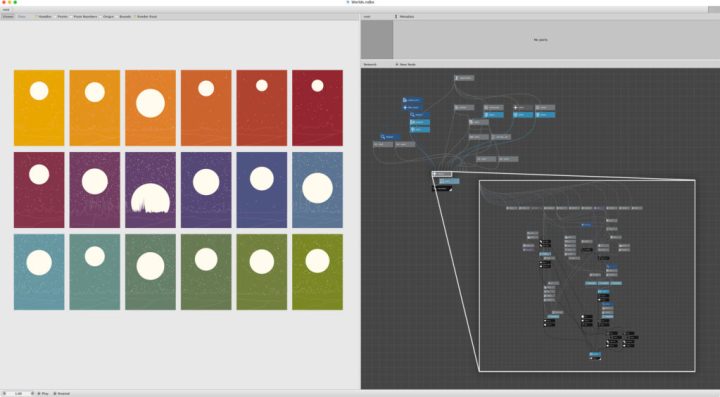This screenshot has width=720, height=397.
Task: Click the New Node button
Action: tap(405, 64)
